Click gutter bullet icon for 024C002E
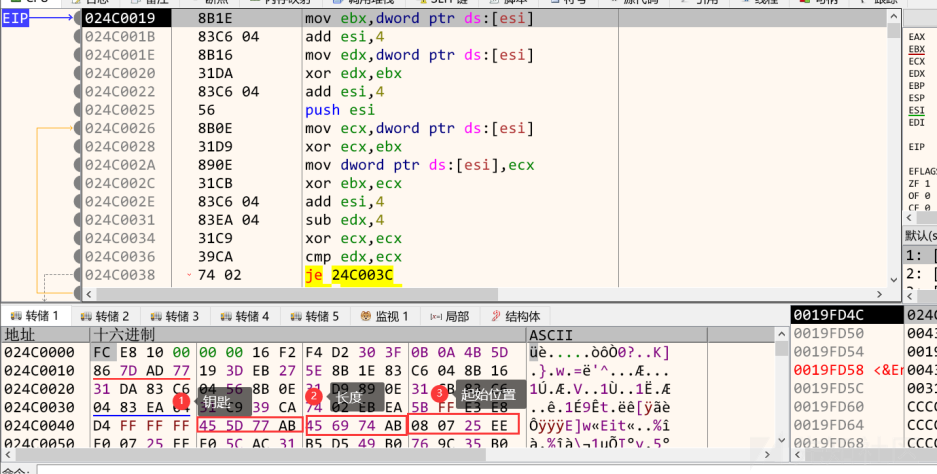Image resolution: width=937 pixels, height=474 pixels. [77, 202]
